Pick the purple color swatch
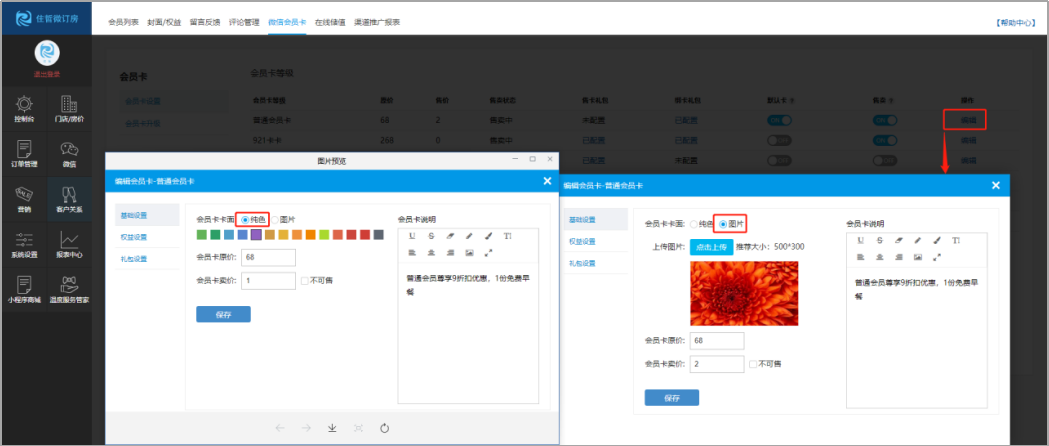The image size is (1049, 446). point(257,235)
